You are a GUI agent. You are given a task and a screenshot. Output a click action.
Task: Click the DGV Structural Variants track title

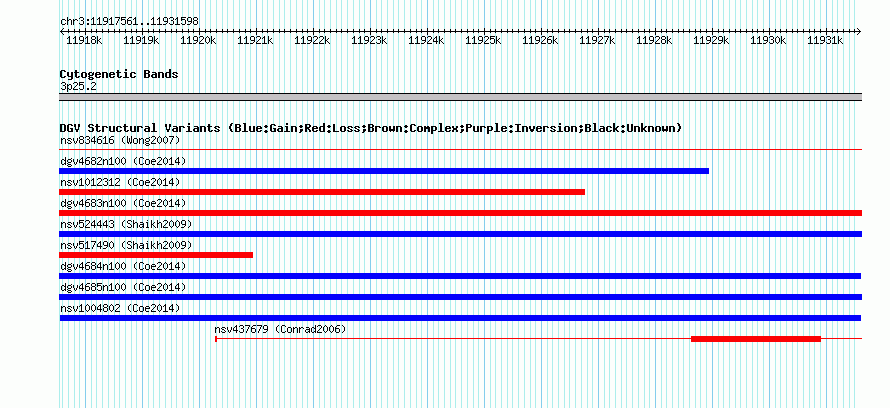pyautogui.click(x=371, y=128)
